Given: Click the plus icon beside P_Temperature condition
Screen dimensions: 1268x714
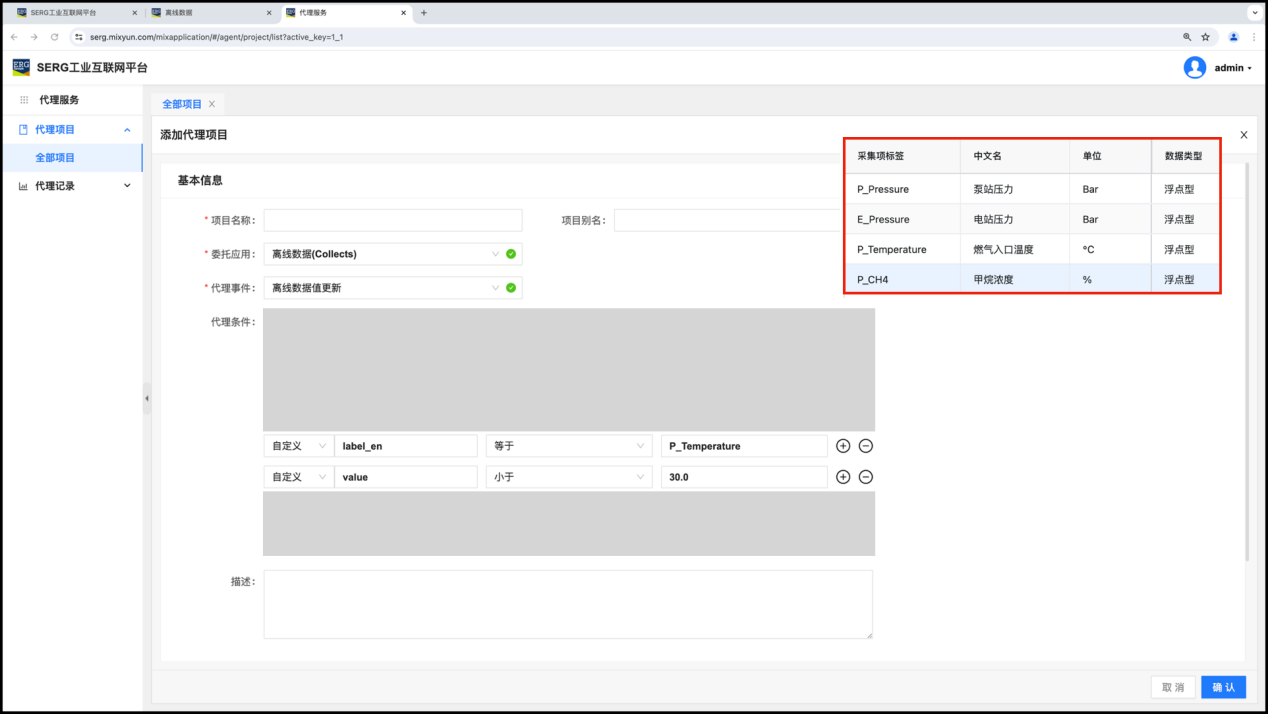Looking at the screenshot, I should [x=843, y=446].
